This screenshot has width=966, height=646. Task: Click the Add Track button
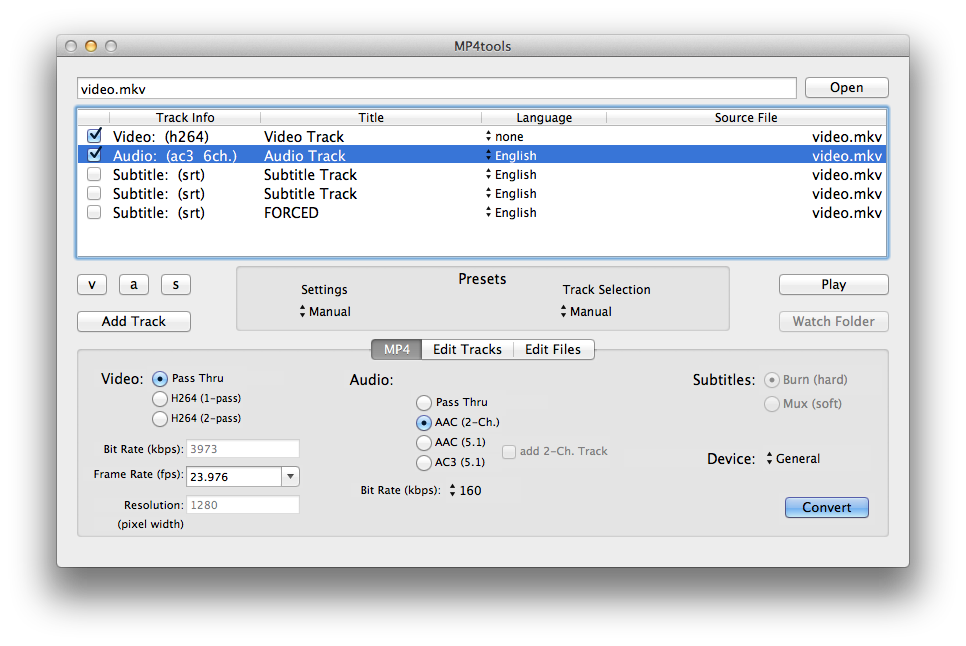pyautogui.click(x=134, y=321)
